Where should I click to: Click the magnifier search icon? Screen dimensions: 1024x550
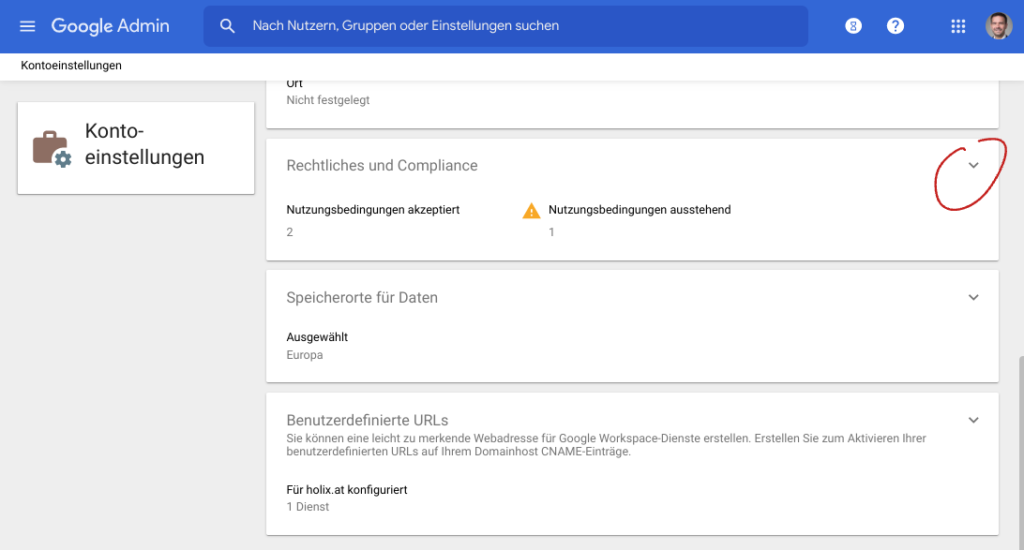[x=228, y=26]
